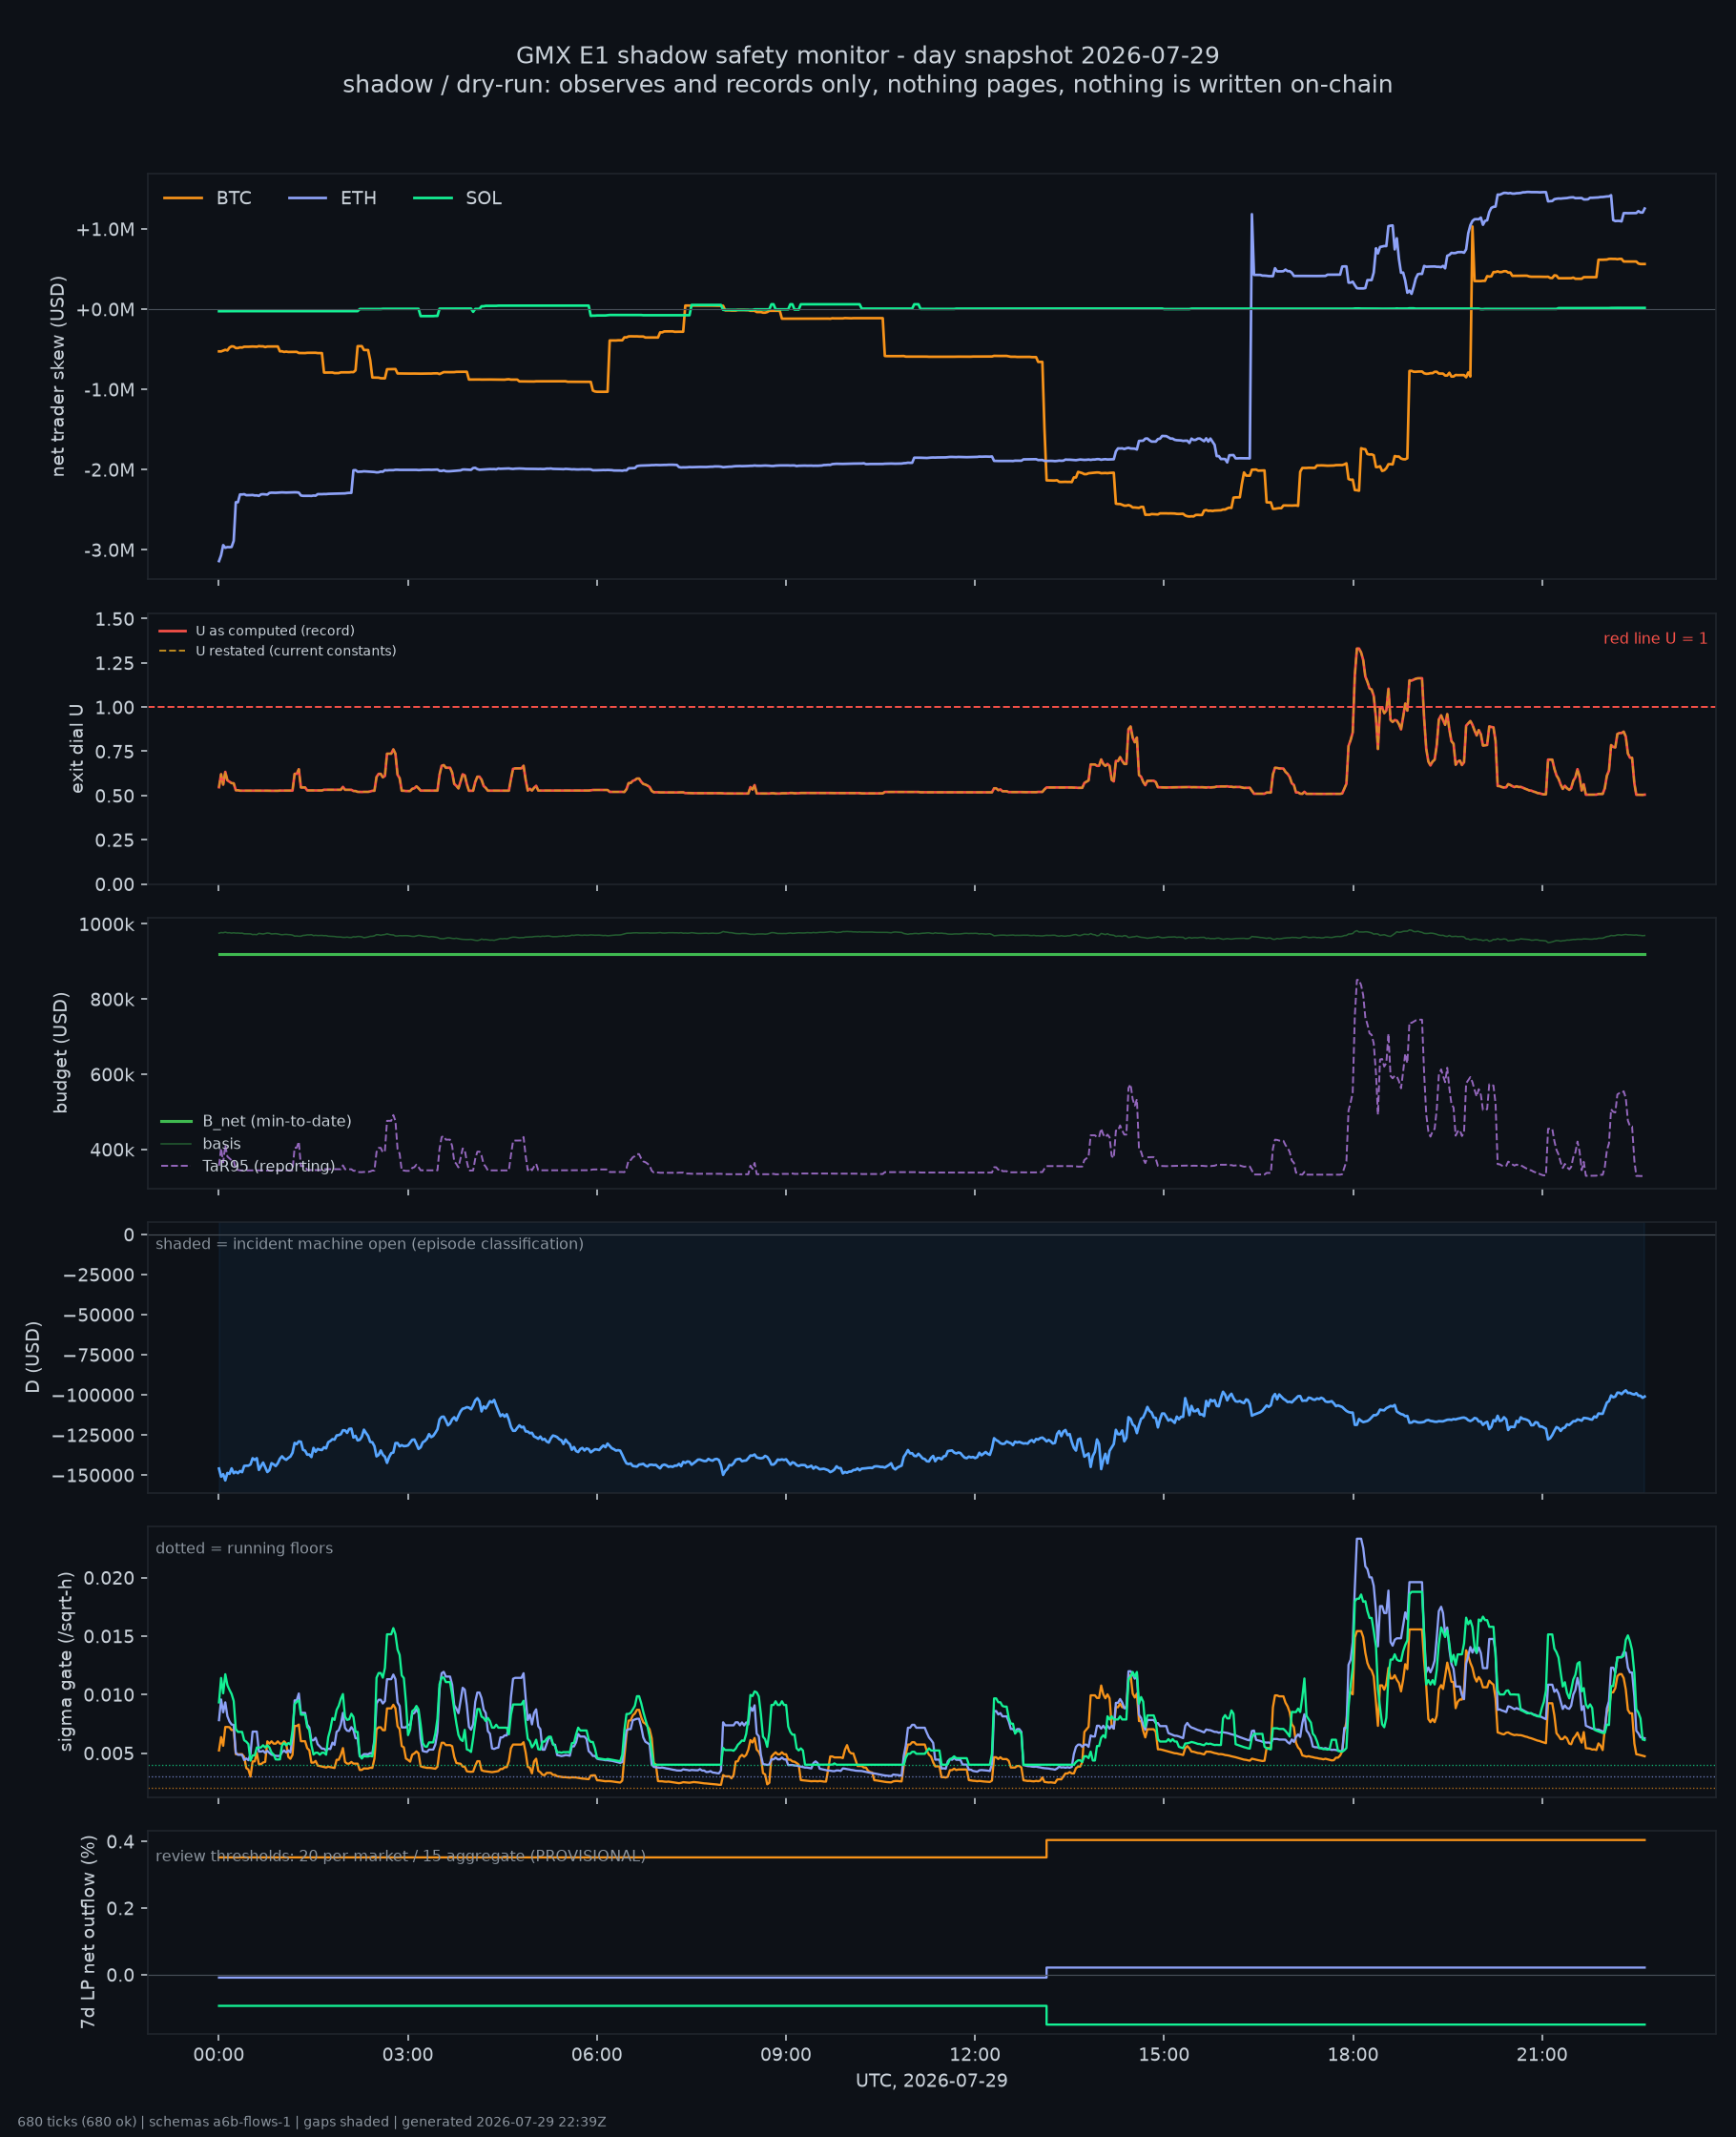Click the 'UTC, 2026-07-29' x-axis label
The width and height of the screenshot is (1736, 2137).
(x=932, y=2081)
